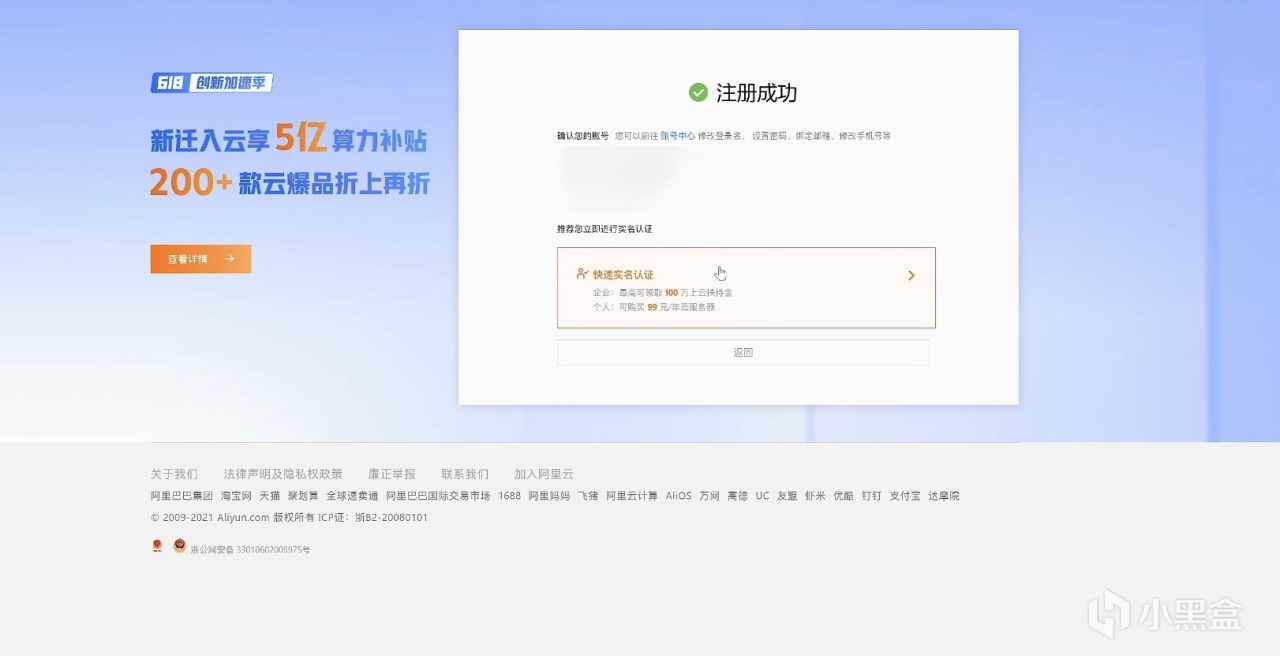Click the 注册成功 heading text
Screen dimensions: 1280x656
coord(757,93)
